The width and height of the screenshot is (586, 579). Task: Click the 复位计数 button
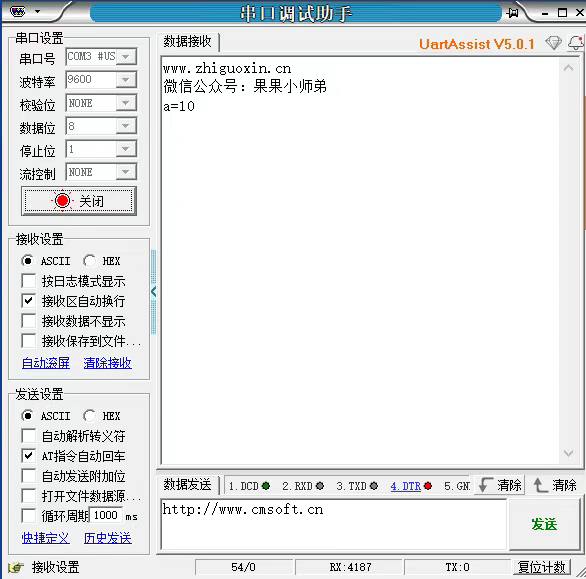(542, 567)
